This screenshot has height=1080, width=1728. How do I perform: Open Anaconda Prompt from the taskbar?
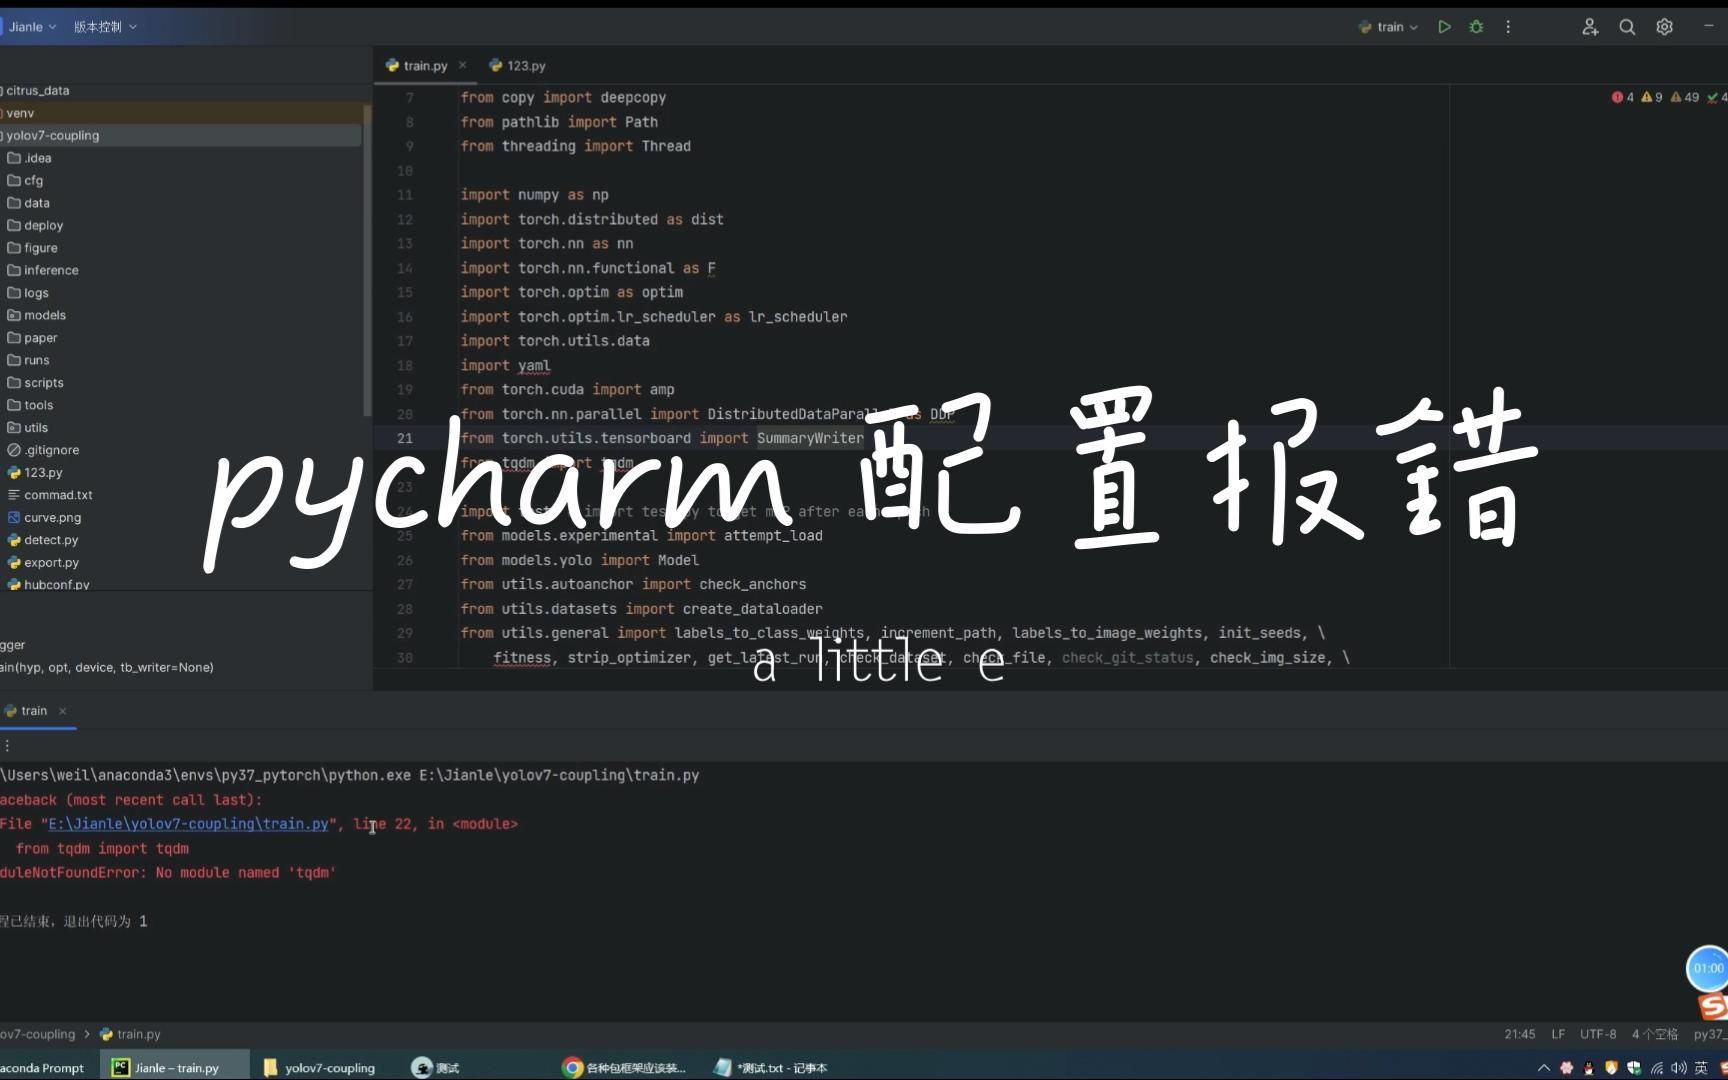(44, 1068)
